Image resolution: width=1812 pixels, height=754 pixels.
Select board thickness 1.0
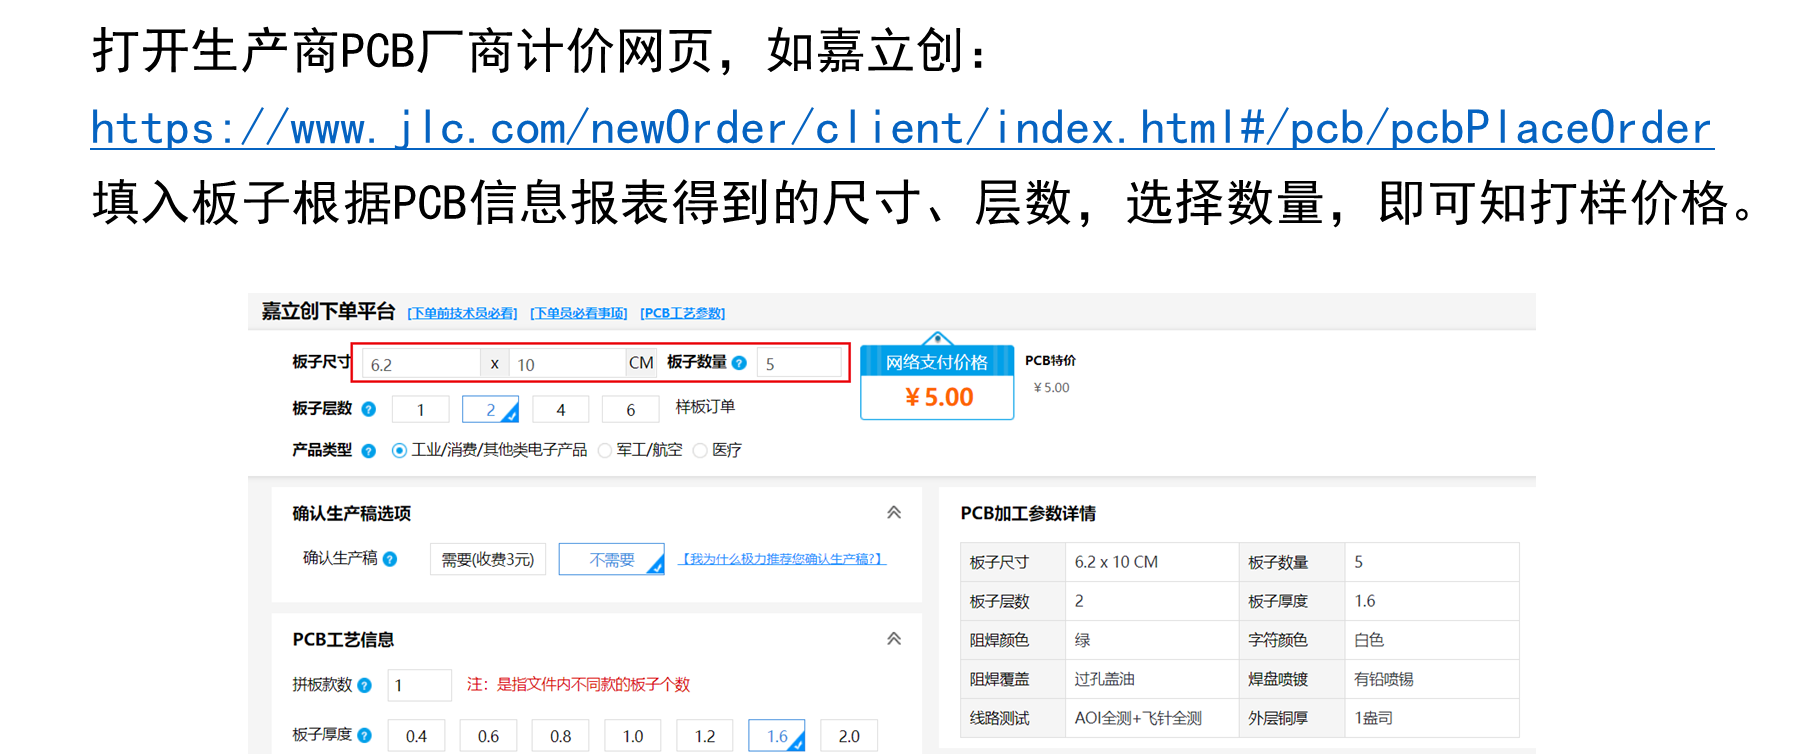(633, 736)
